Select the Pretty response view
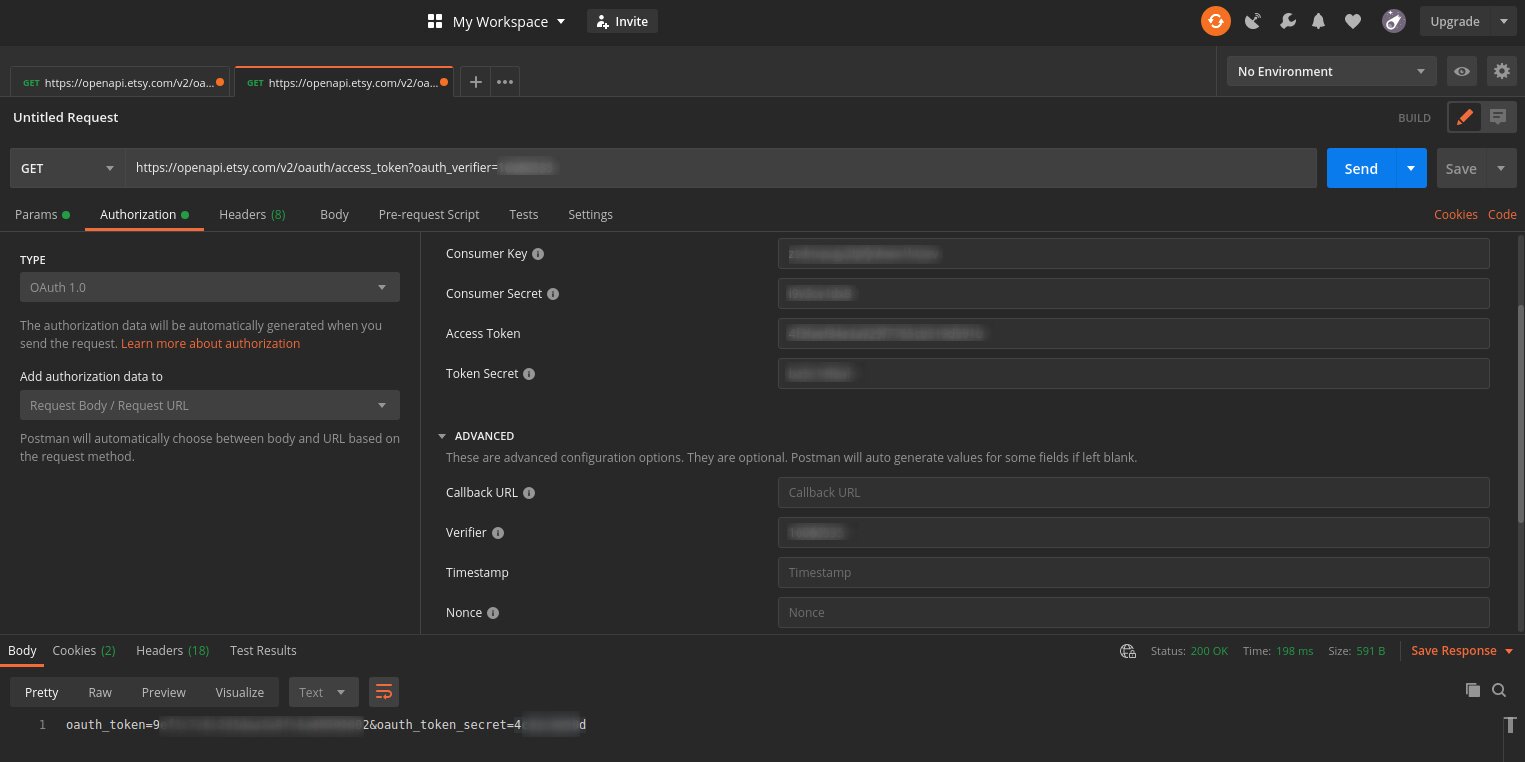 [x=42, y=692]
